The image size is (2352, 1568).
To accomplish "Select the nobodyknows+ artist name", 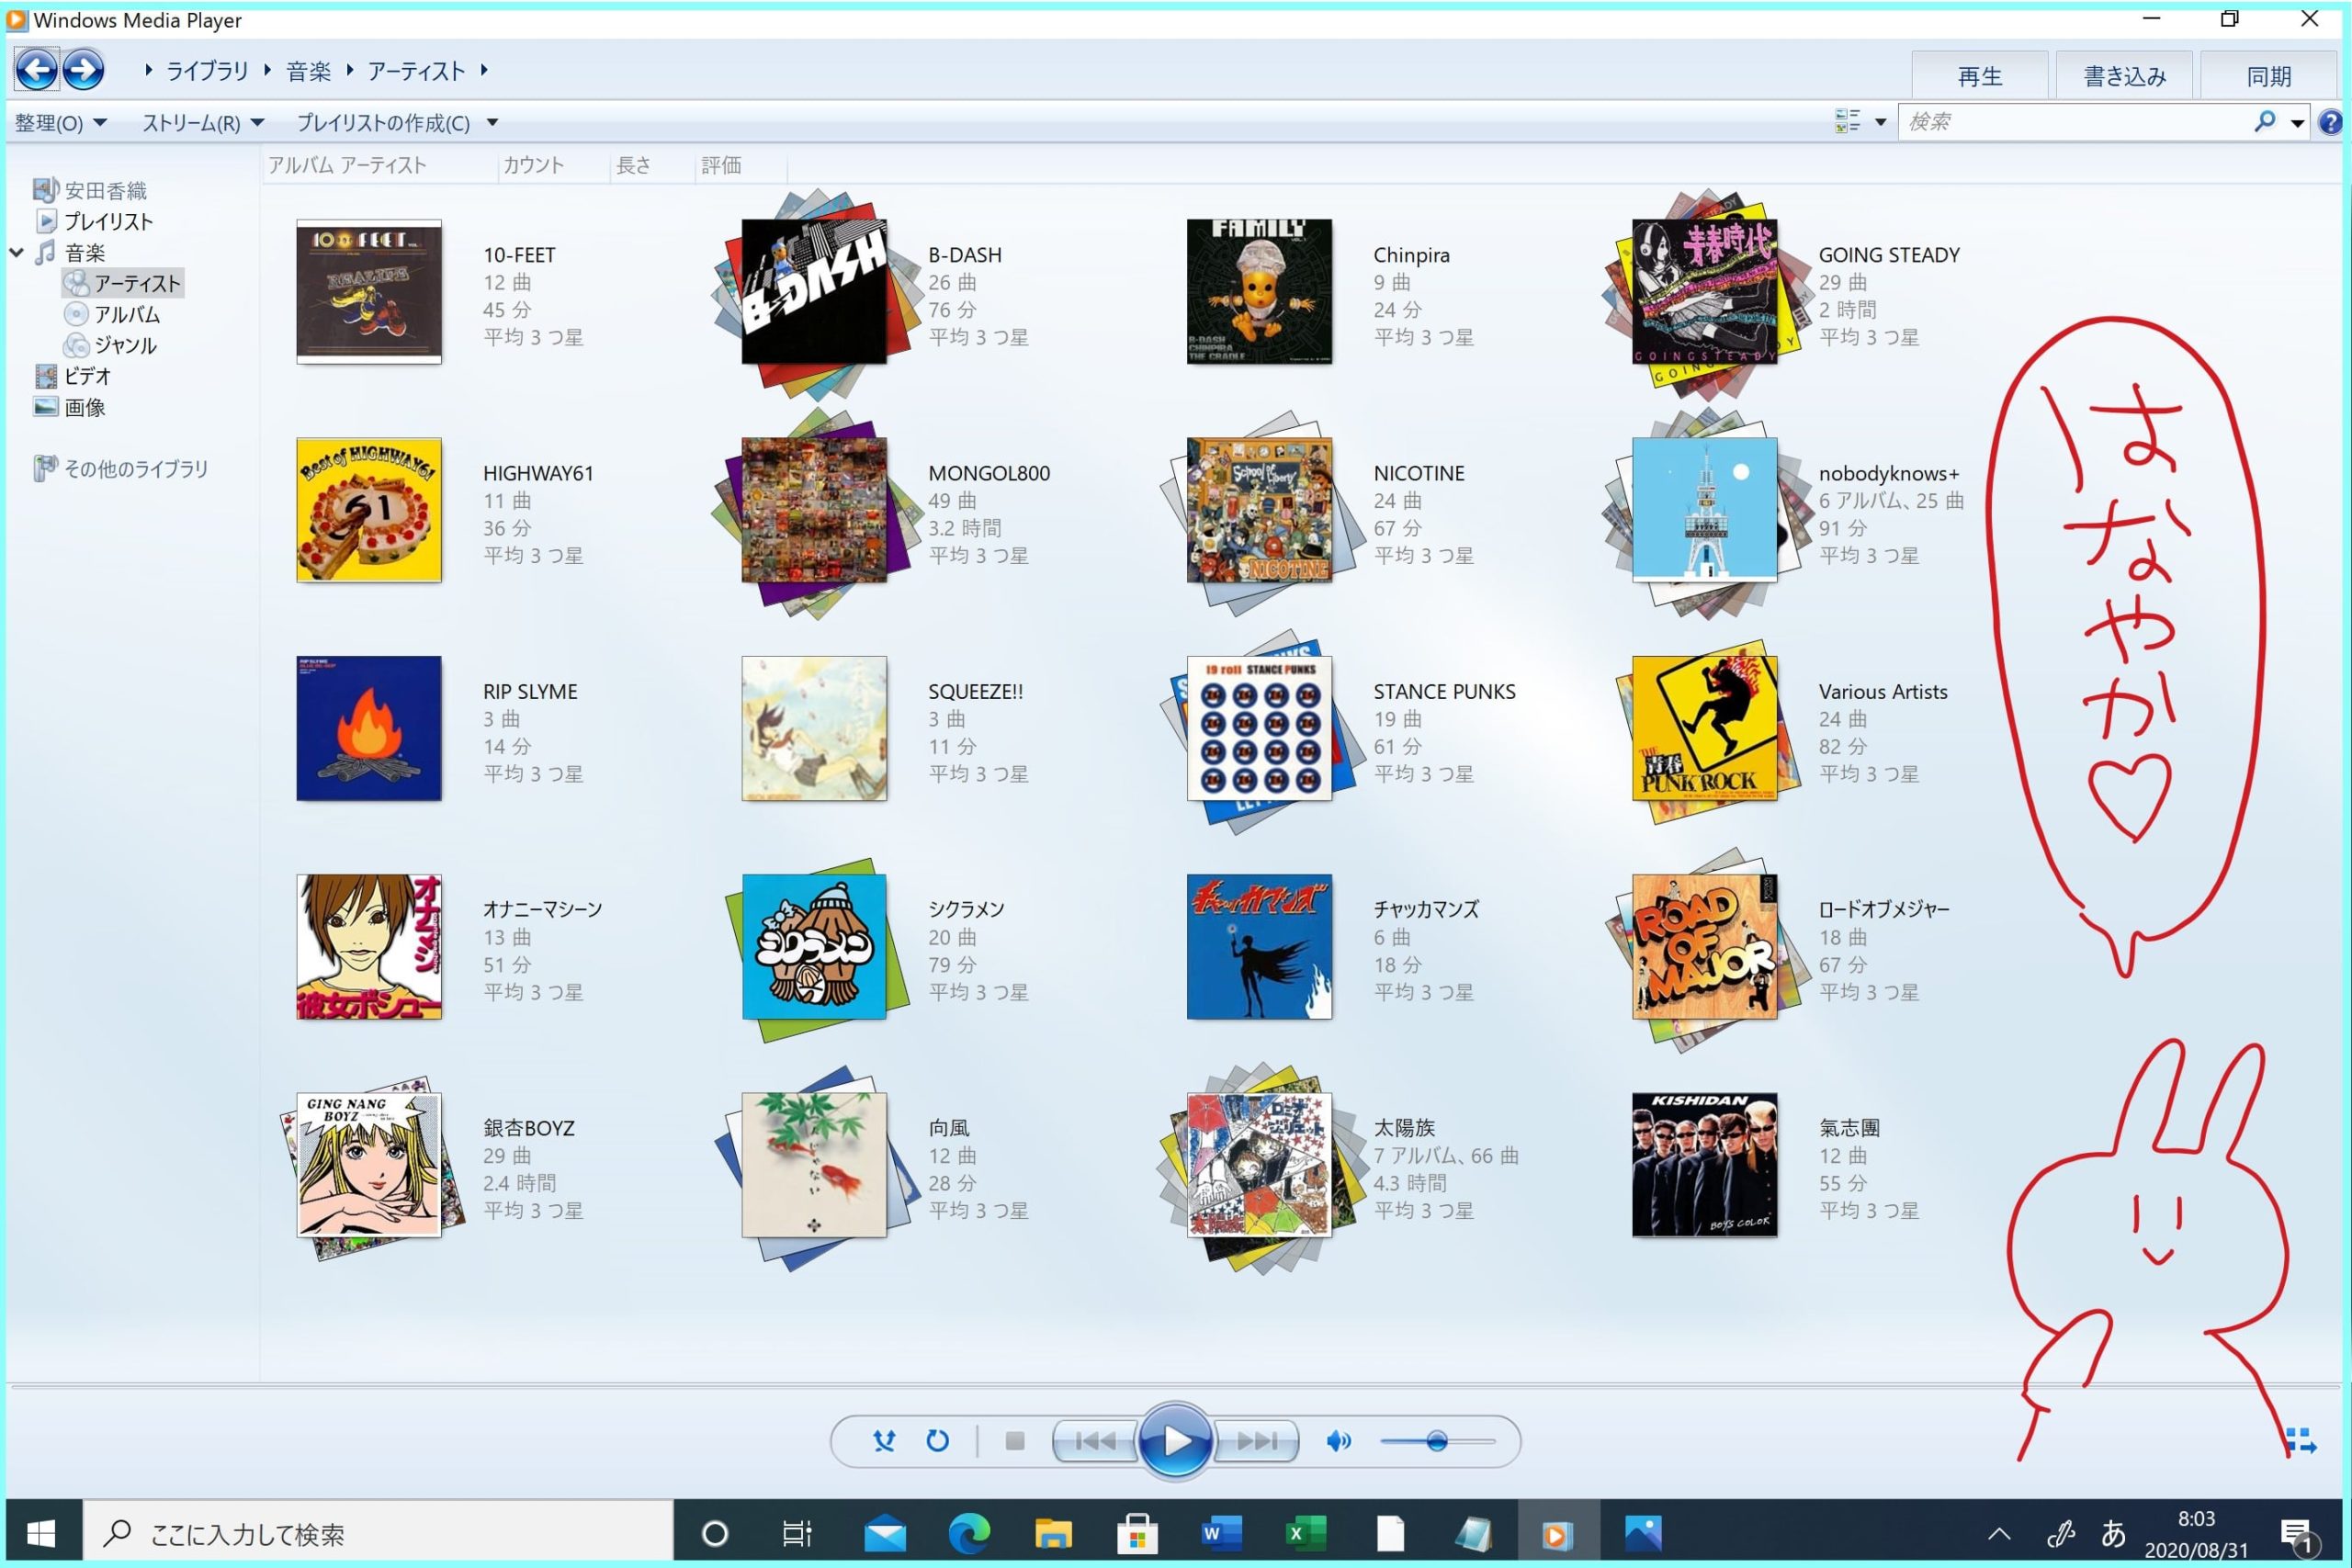I will click(1889, 473).
